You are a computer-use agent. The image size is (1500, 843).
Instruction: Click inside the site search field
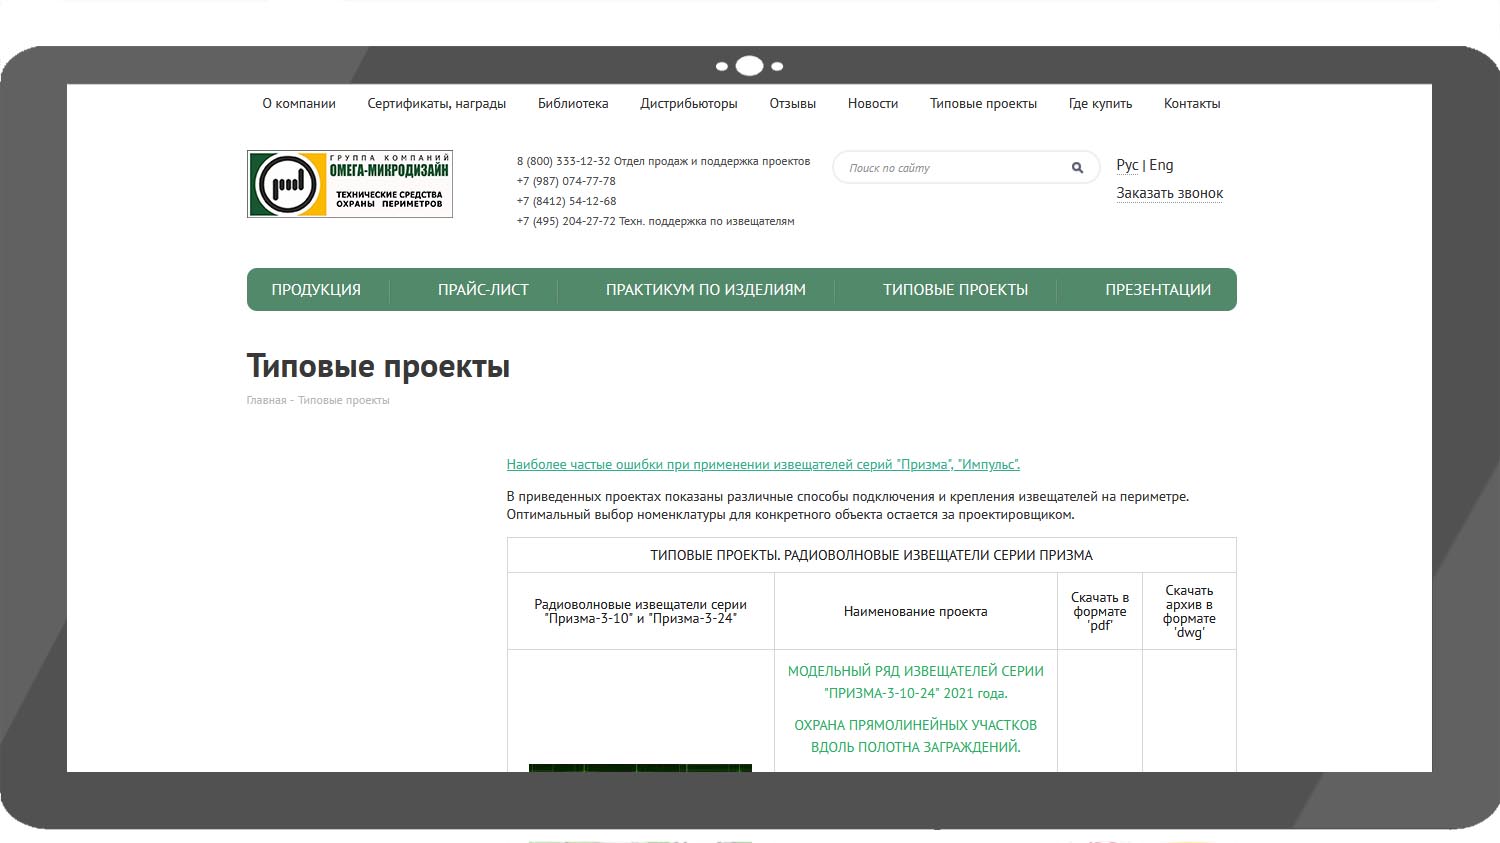[950, 168]
